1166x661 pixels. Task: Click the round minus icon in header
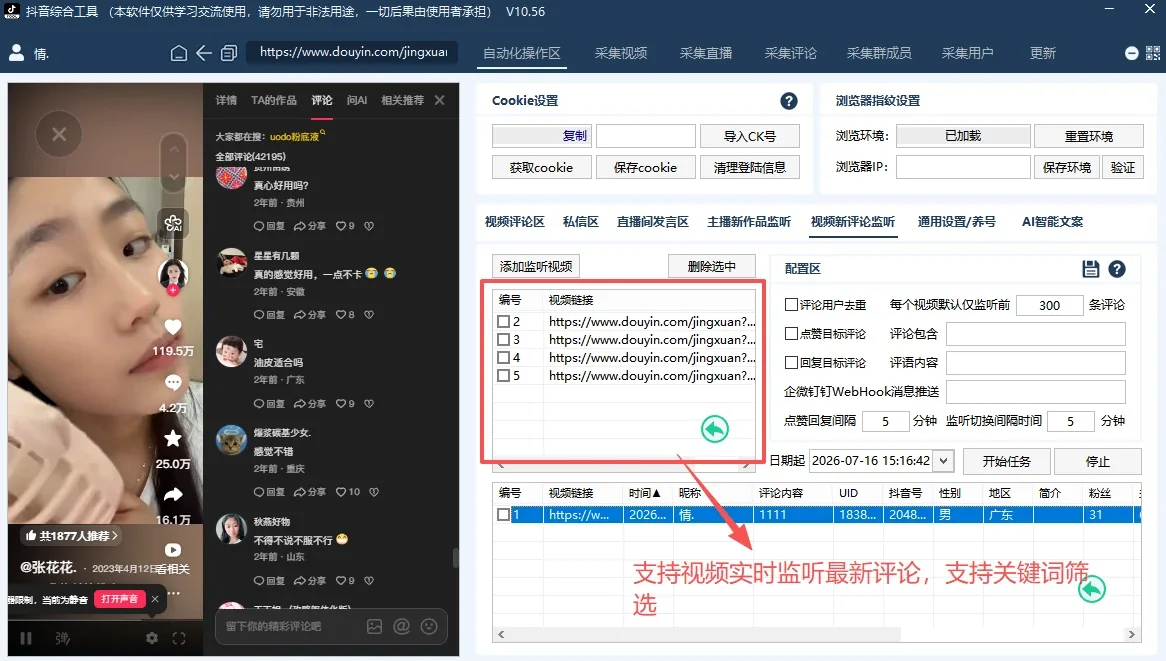(x=1132, y=53)
